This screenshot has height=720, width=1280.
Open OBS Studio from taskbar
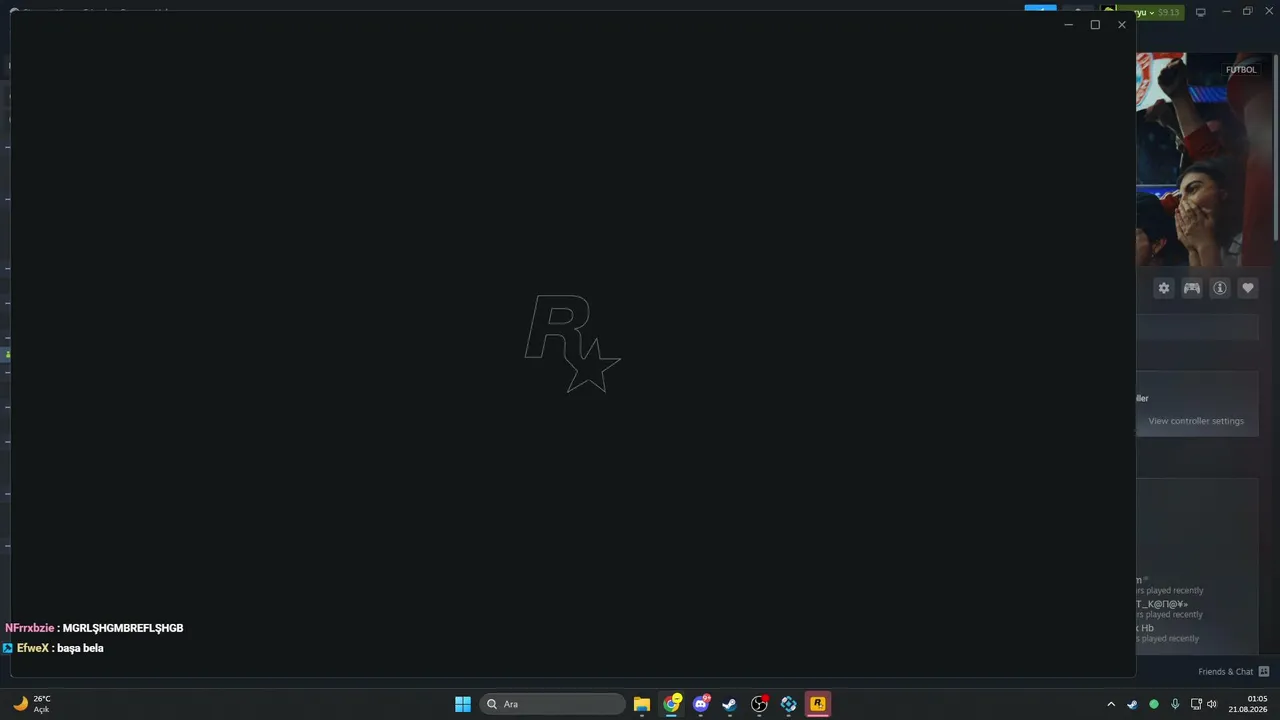[x=759, y=704]
